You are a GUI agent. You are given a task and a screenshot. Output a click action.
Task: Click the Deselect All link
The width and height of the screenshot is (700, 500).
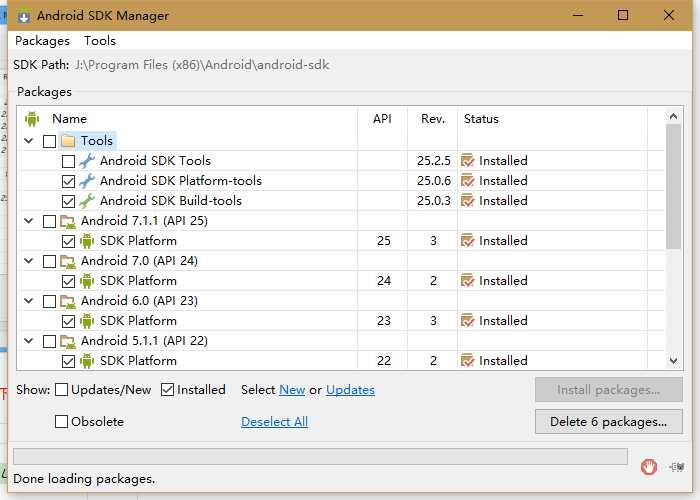point(275,421)
